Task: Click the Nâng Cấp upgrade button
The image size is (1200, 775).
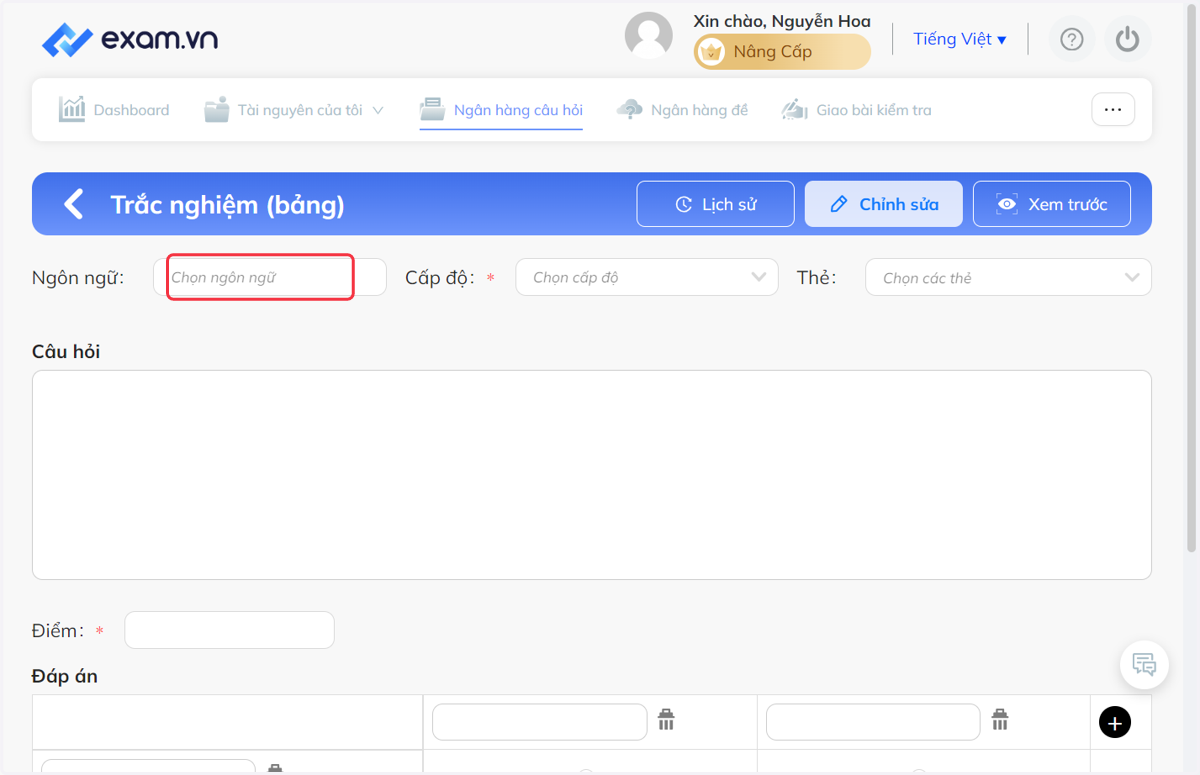Action: click(782, 52)
